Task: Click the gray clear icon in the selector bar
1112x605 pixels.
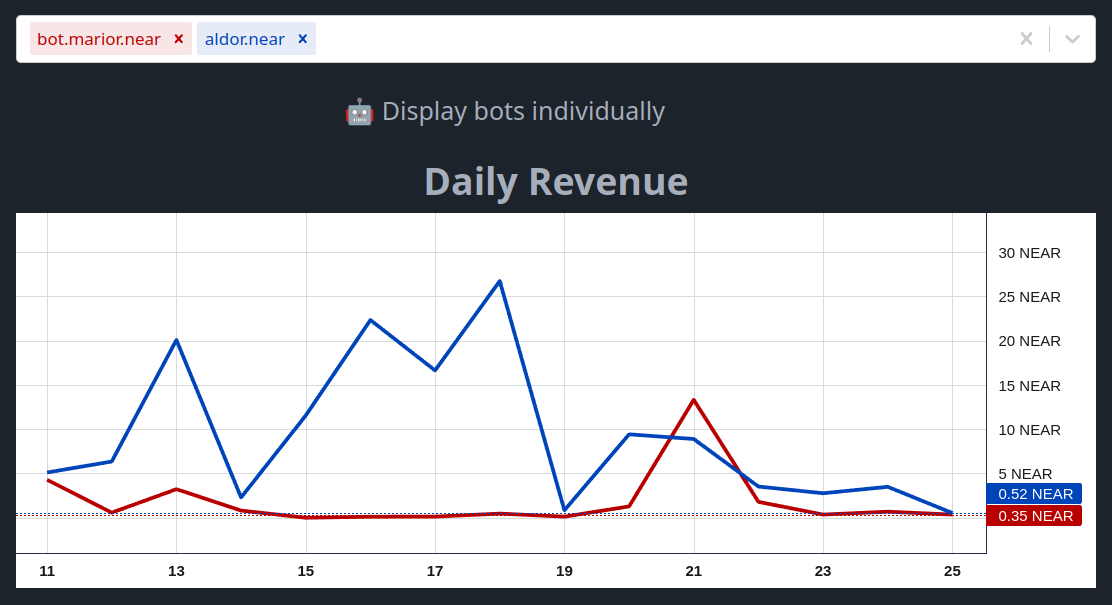Action: (x=1026, y=39)
